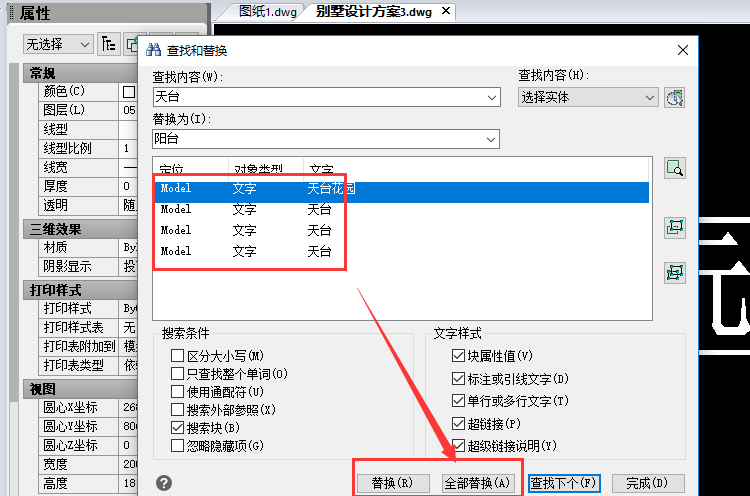This screenshot has width=750, height=496.
Task: Click the 圆心X坐标 property row
Action: pyautogui.click(x=88, y=407)
